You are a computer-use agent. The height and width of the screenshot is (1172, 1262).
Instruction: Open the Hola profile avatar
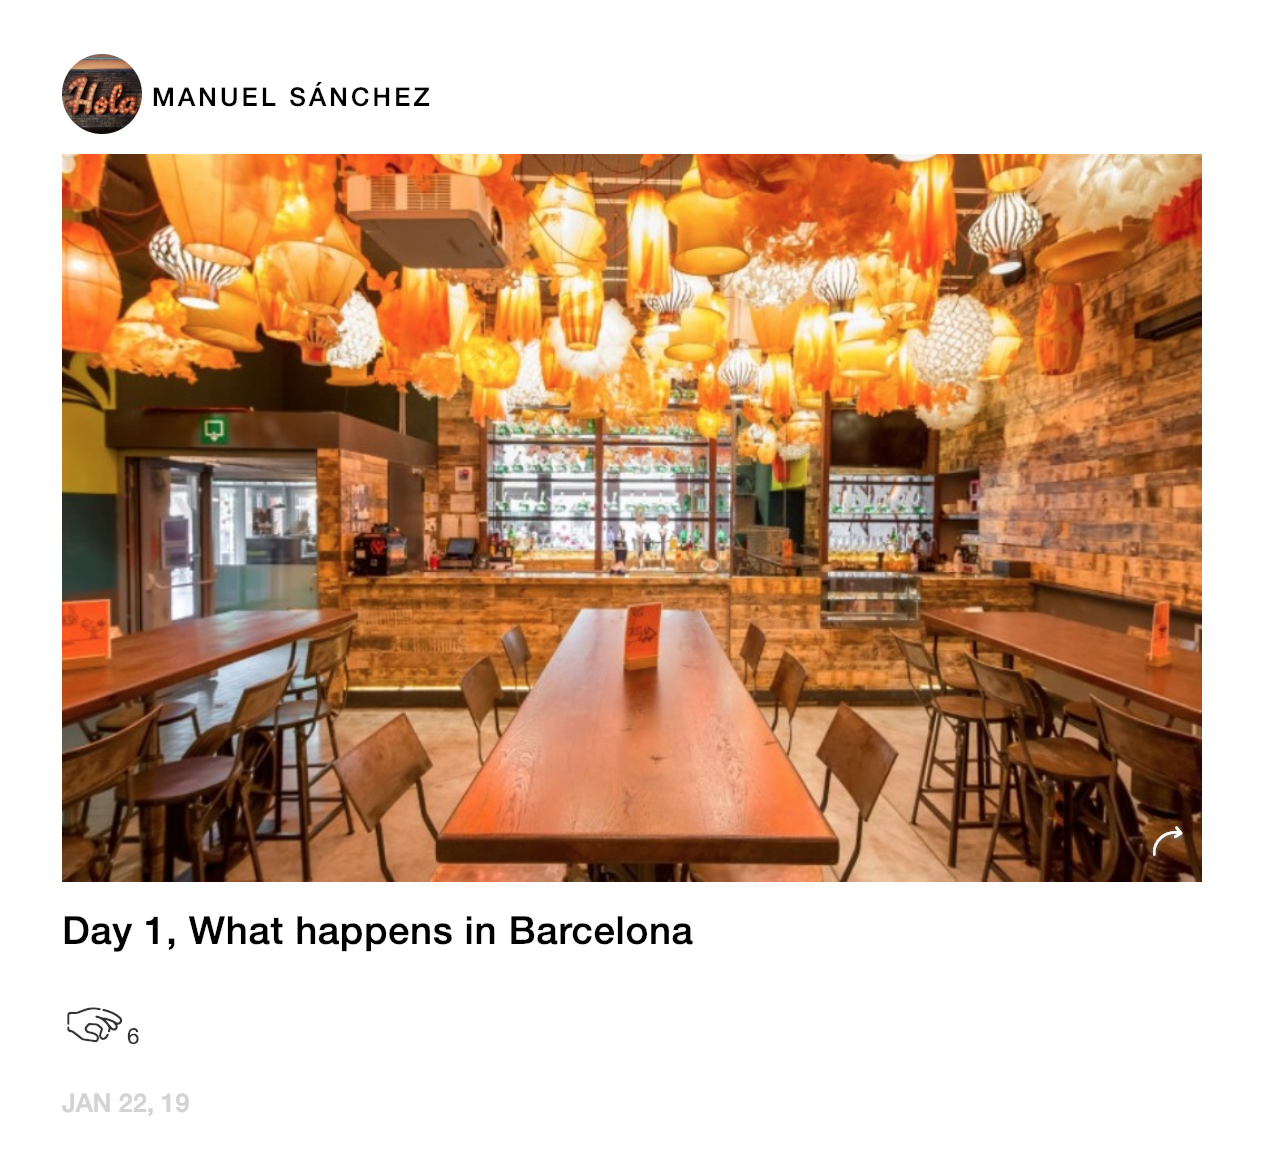[x=102, y=94]
